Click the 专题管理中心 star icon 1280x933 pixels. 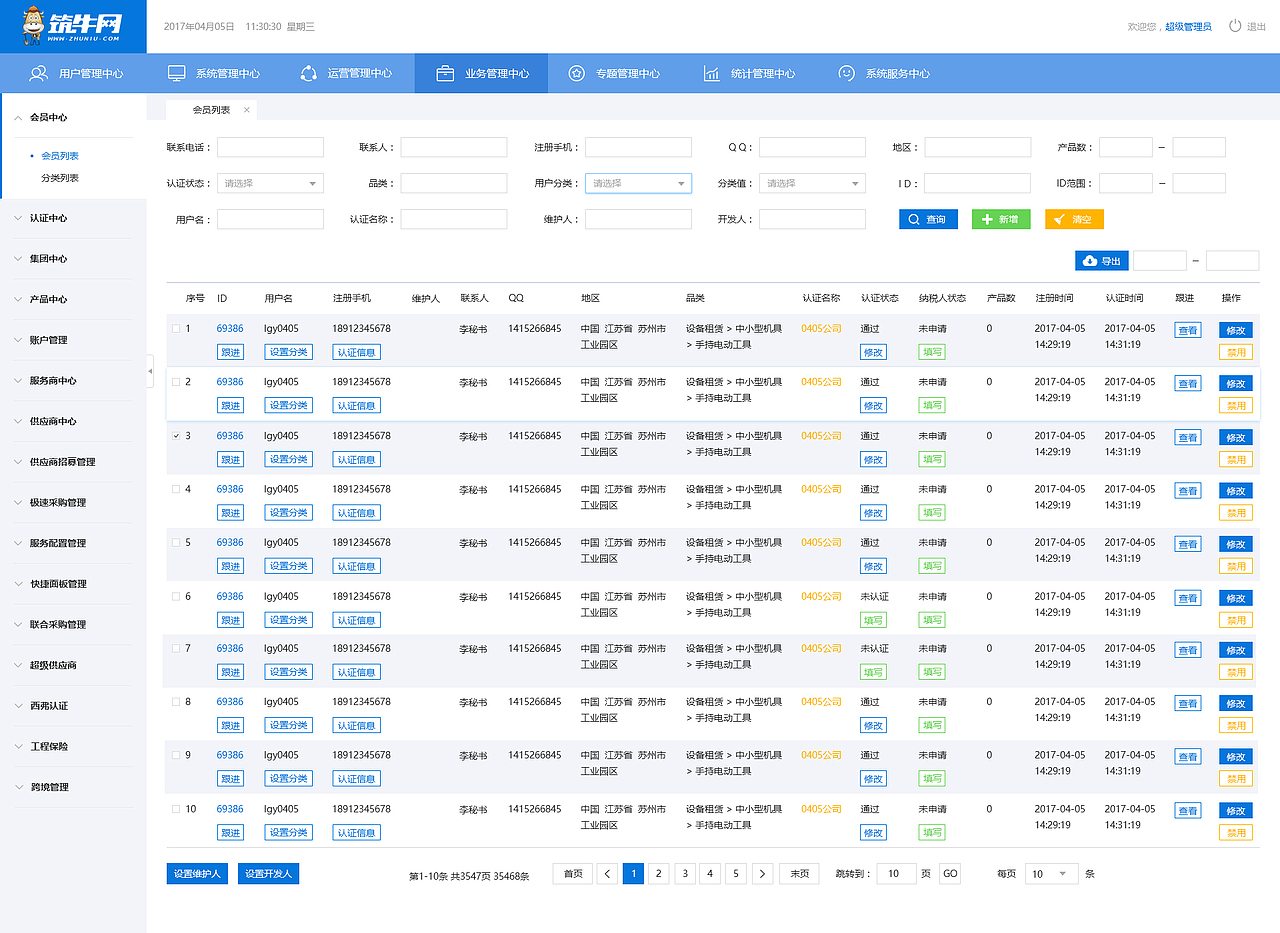click(576, 73)
